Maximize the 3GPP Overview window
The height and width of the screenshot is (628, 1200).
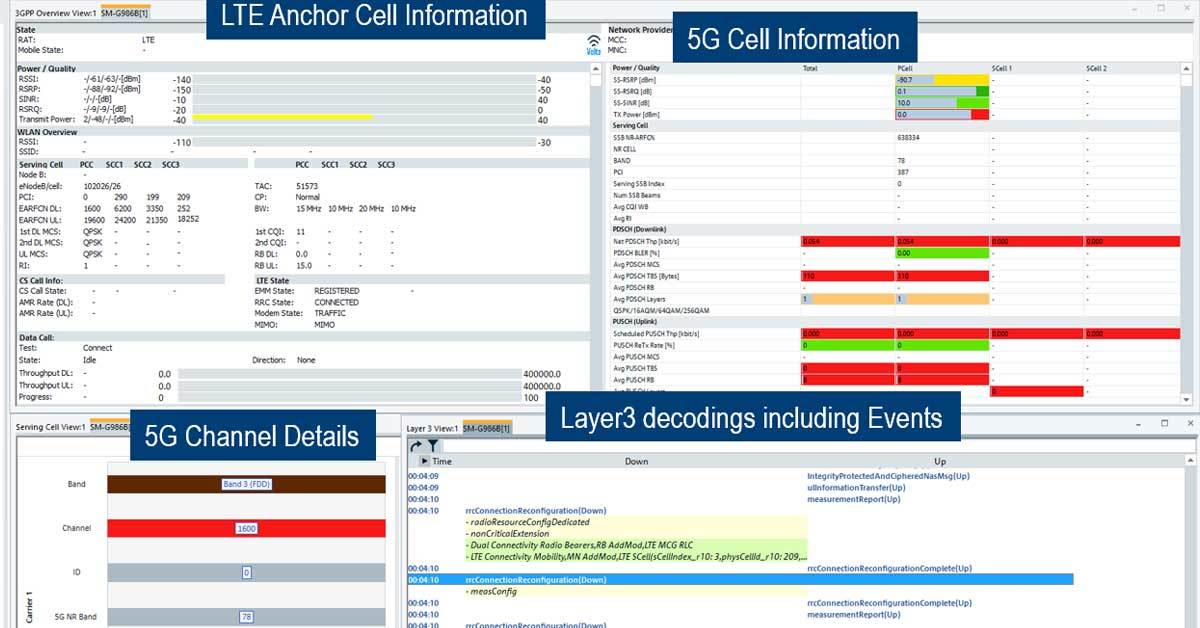click(x=1160, y=7)
